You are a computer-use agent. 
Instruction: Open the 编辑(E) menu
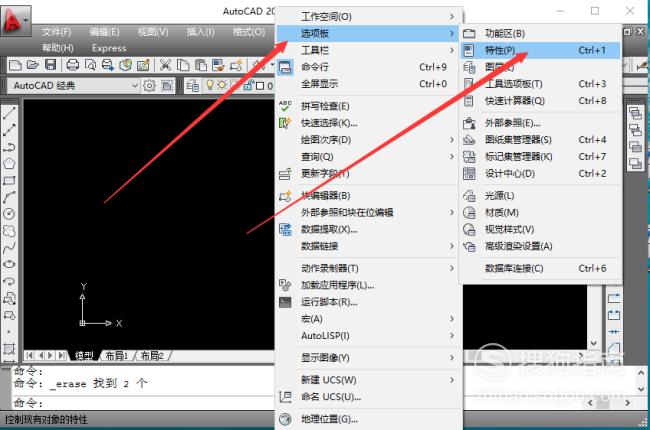(104, 32)
